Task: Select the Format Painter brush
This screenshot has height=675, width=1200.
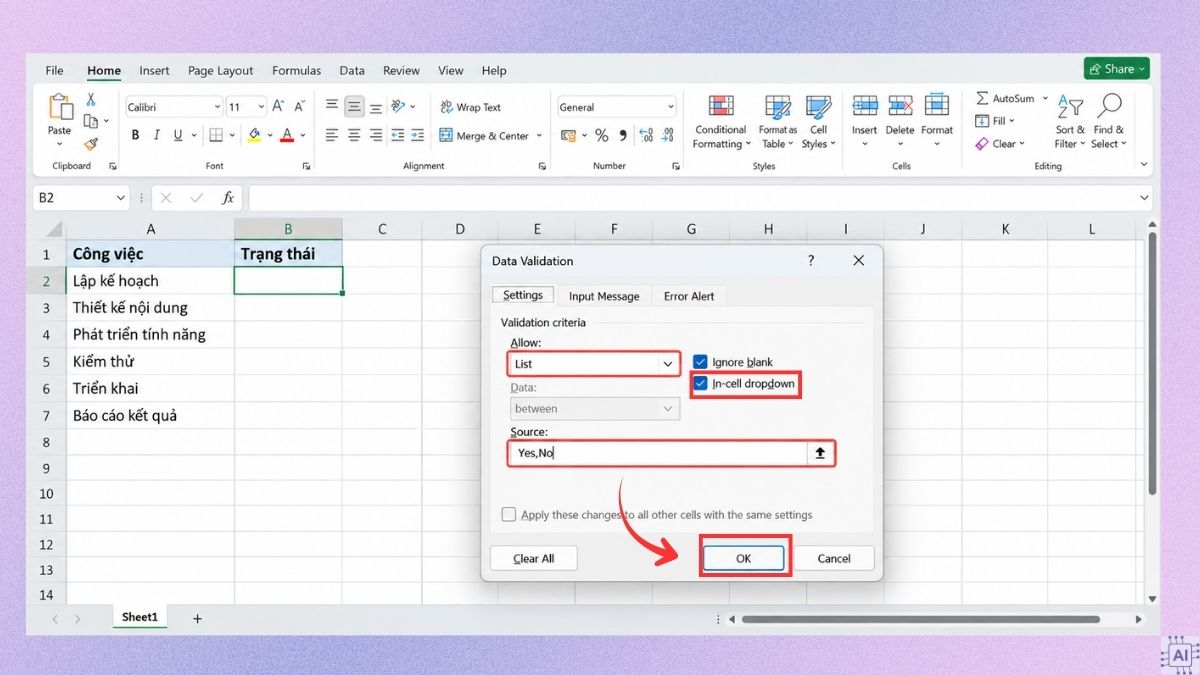Action: (x=91, y=144)
